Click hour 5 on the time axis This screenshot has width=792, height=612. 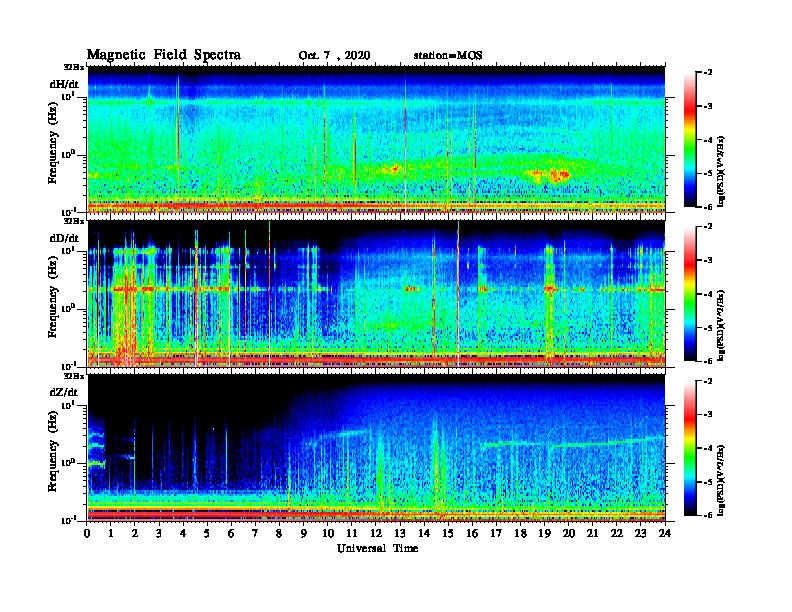tap(207, 533)
